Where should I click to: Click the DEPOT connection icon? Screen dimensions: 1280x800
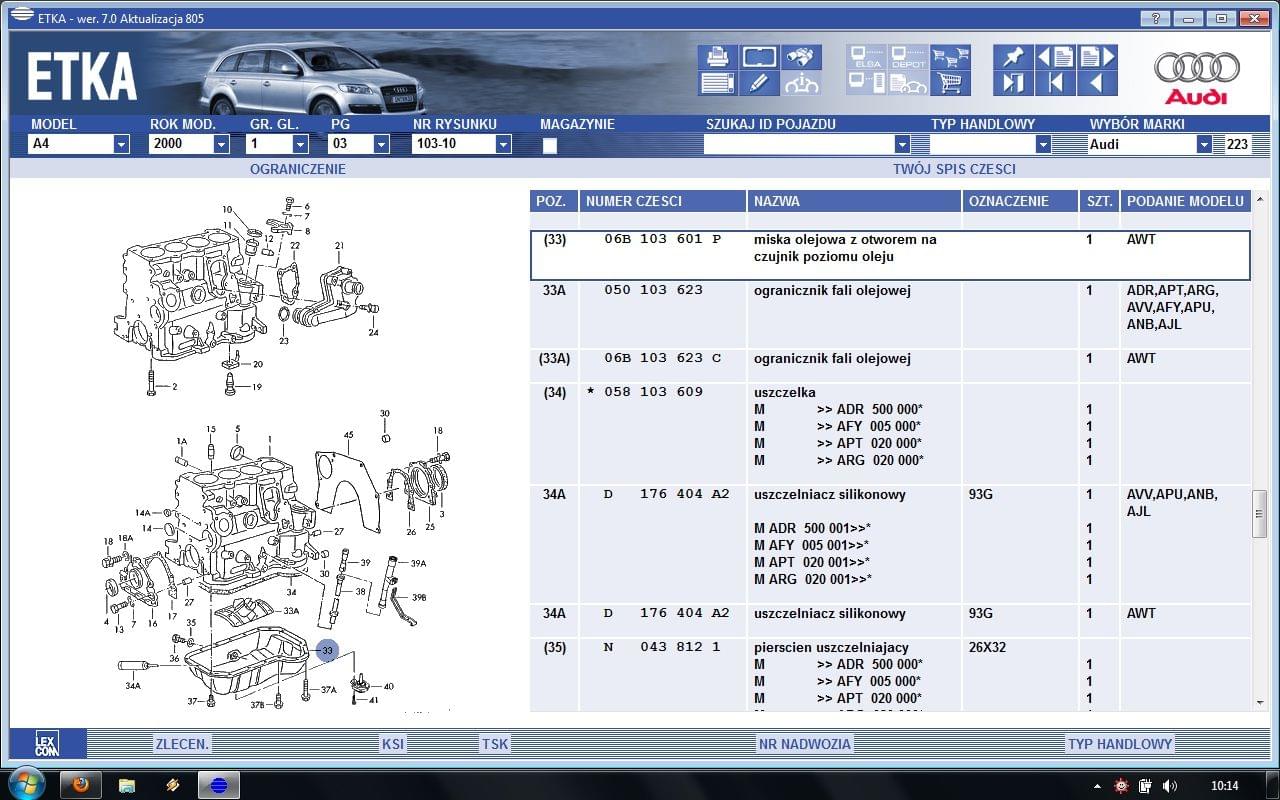[908, 57]
